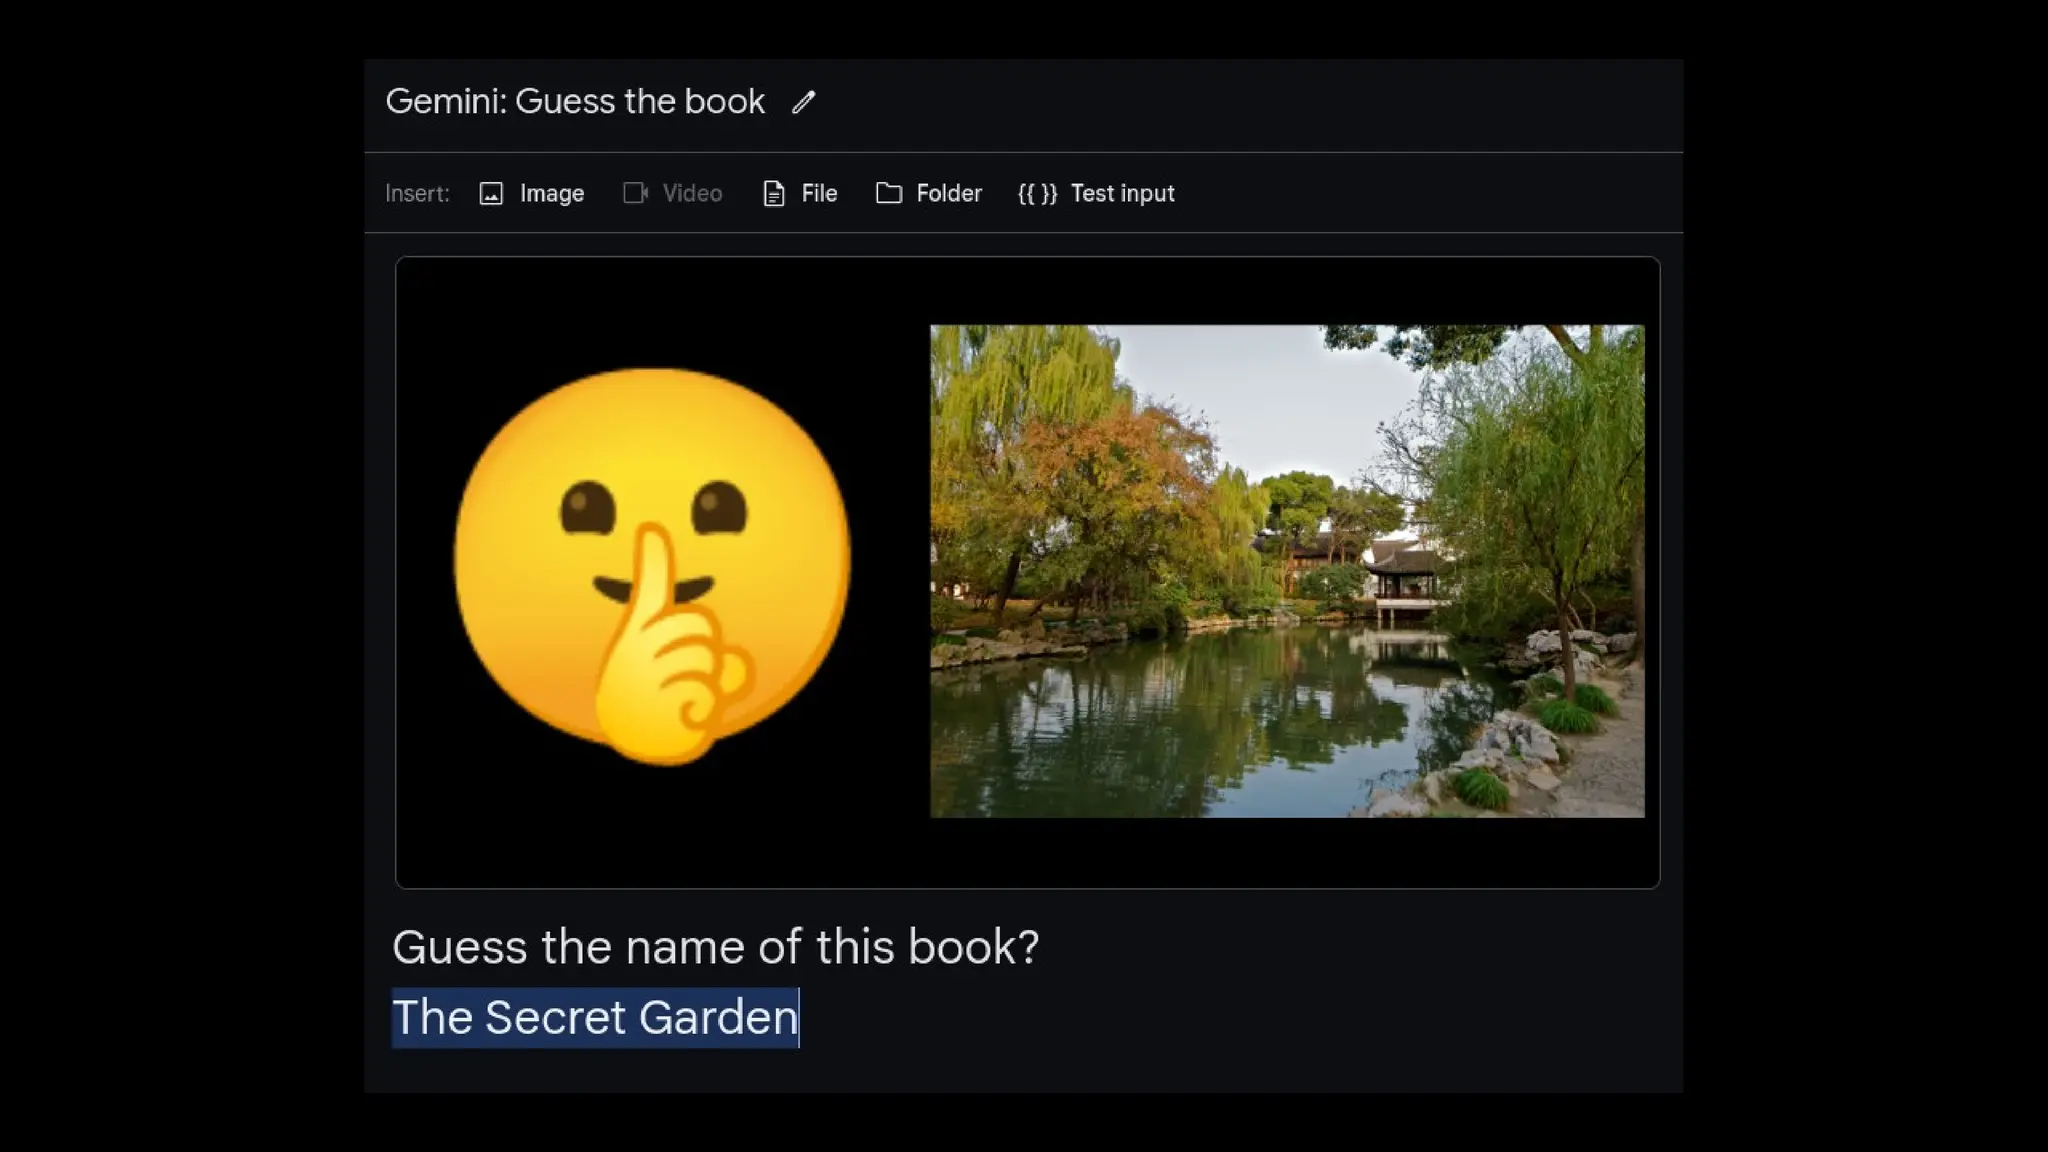Click the pencil edit title icon
Image resolution: width=2048 pixels, height=1152 pixels.
point(803,102)
